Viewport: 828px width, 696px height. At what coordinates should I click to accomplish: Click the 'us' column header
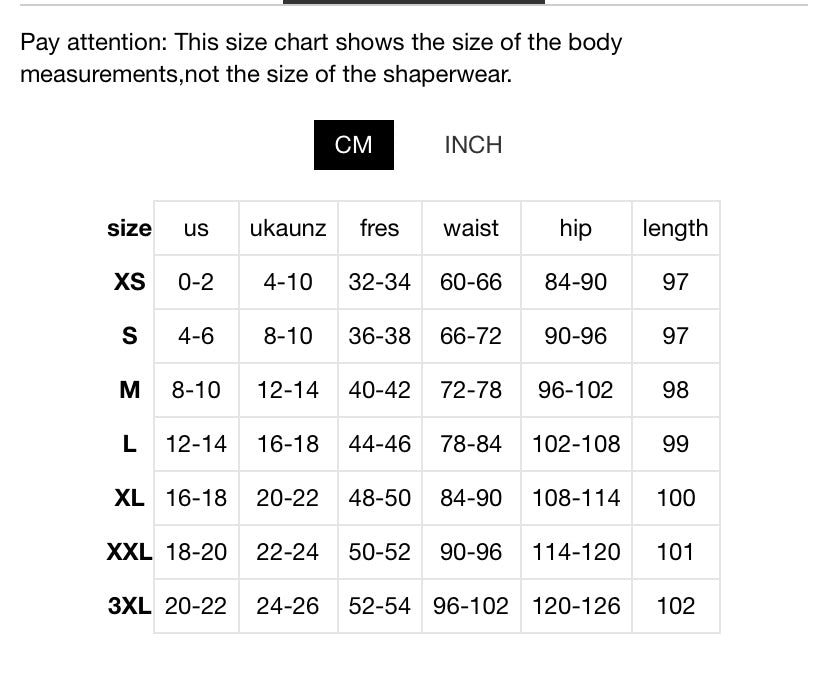(x=196, y=228)
